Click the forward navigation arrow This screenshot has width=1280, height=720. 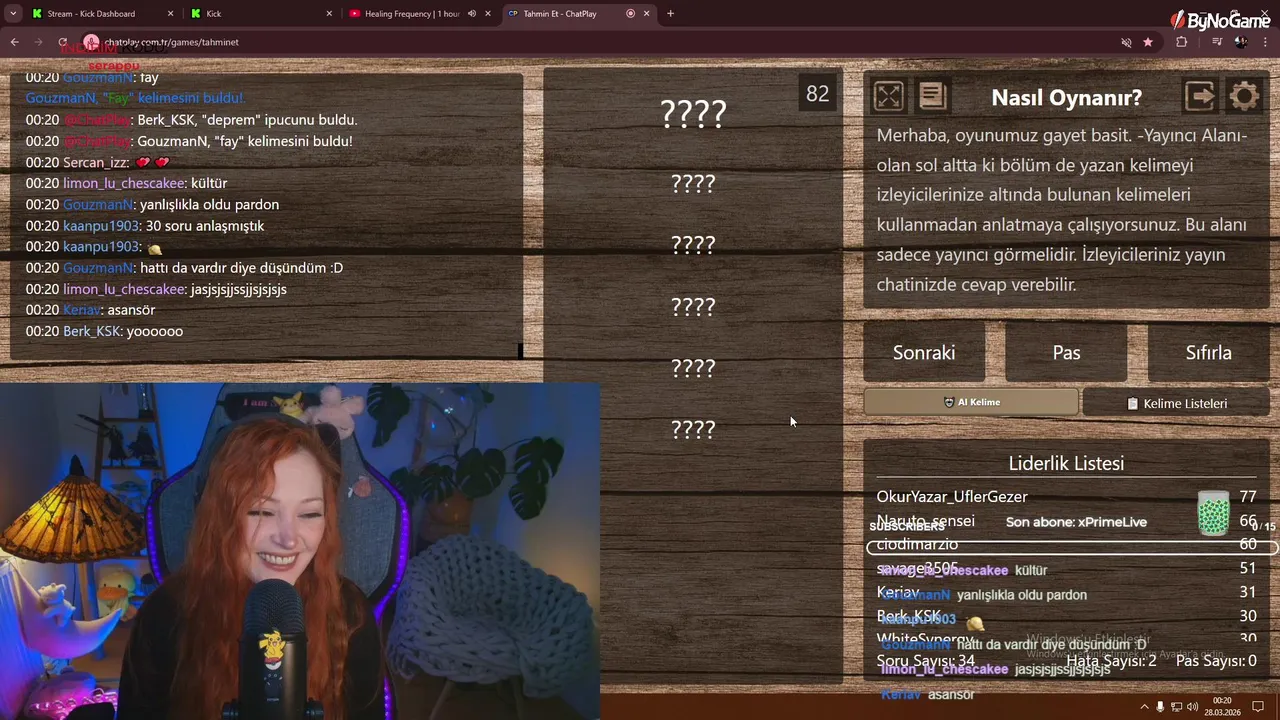(x=38, y=42)
